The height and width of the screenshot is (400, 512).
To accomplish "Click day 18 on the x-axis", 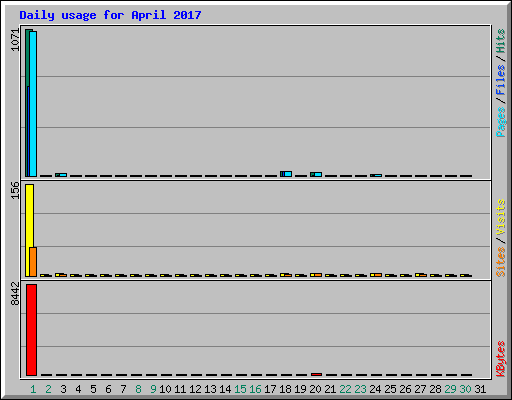I will (x=285, y=389).
